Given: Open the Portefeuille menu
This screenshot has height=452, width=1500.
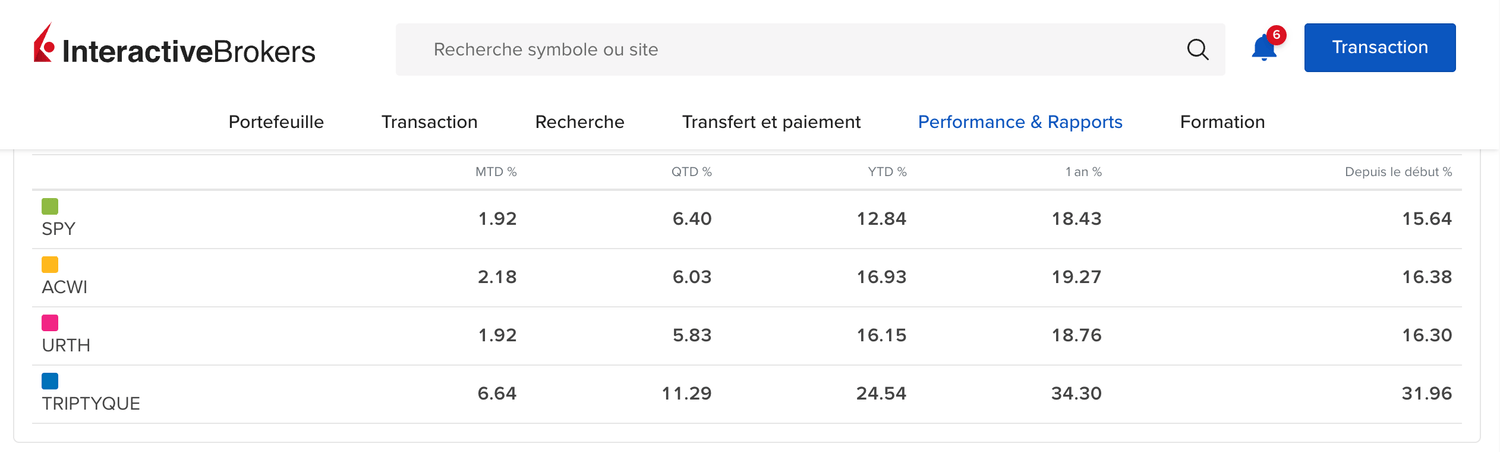Looking at the screenshot, I should (276, 122).
